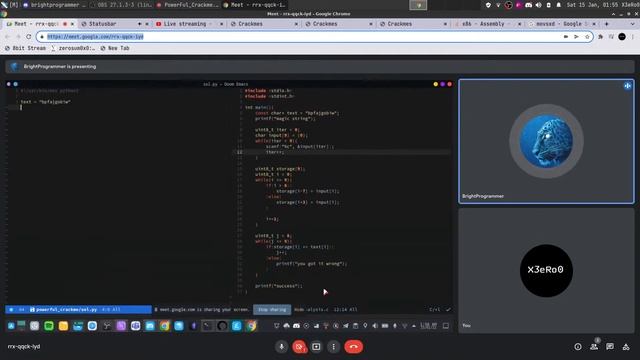Switch to the x86 Assembly tab

488,24
